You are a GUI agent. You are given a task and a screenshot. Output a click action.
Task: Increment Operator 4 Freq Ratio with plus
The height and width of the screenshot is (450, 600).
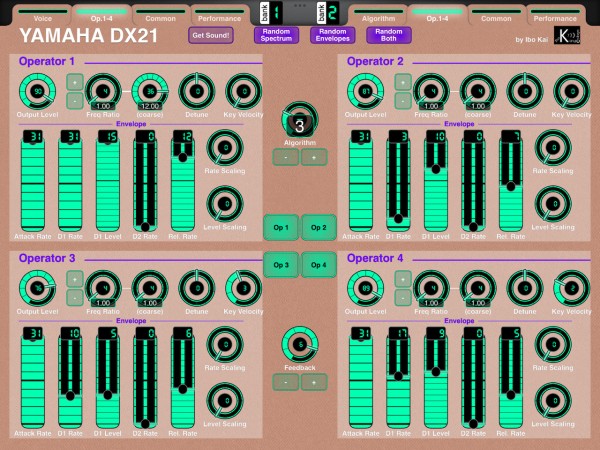pyautogui.click(x=403, y=279)
